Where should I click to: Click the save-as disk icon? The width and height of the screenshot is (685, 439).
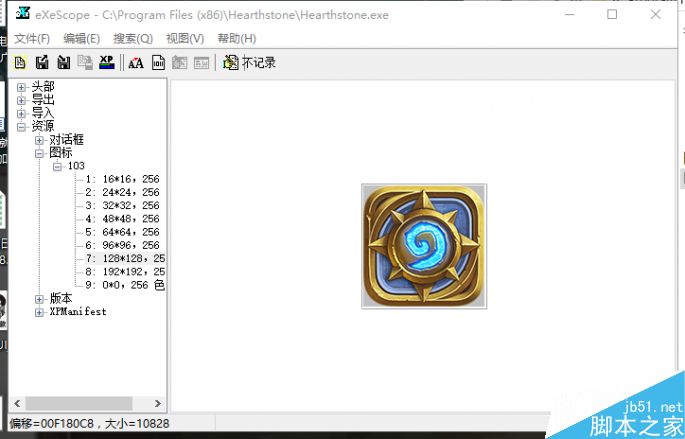tap(63, 63)
